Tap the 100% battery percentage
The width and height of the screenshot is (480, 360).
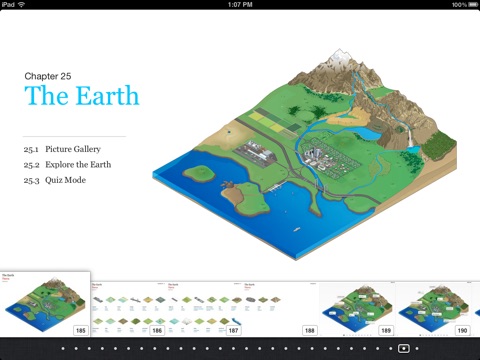pos(459,4)
